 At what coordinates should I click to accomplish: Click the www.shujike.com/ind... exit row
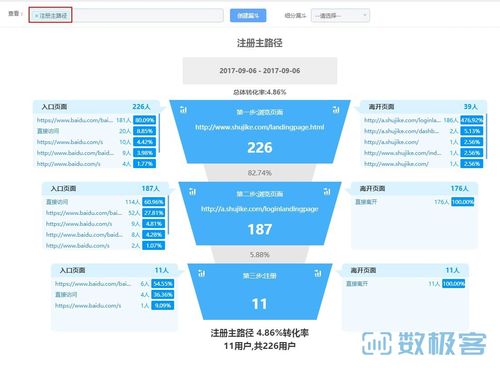(x=423, y=153)
